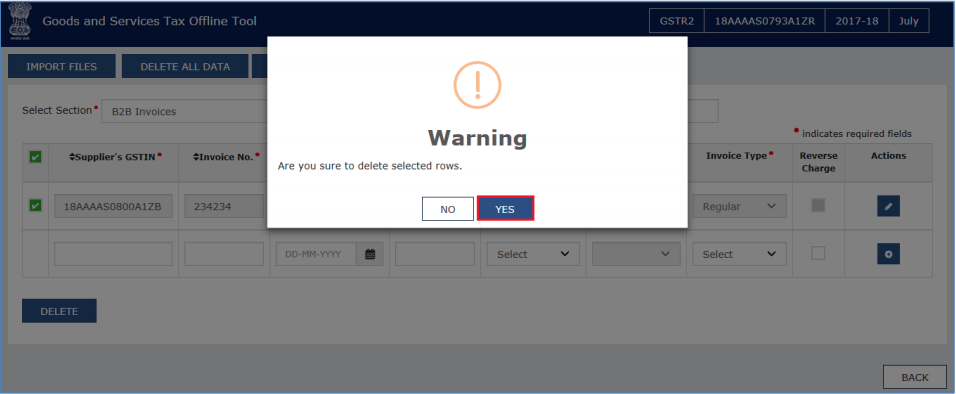The height and width of the screenshot is (394, 956).
Task: Open the calendar icon in the date field
Action: click(369, 254)
